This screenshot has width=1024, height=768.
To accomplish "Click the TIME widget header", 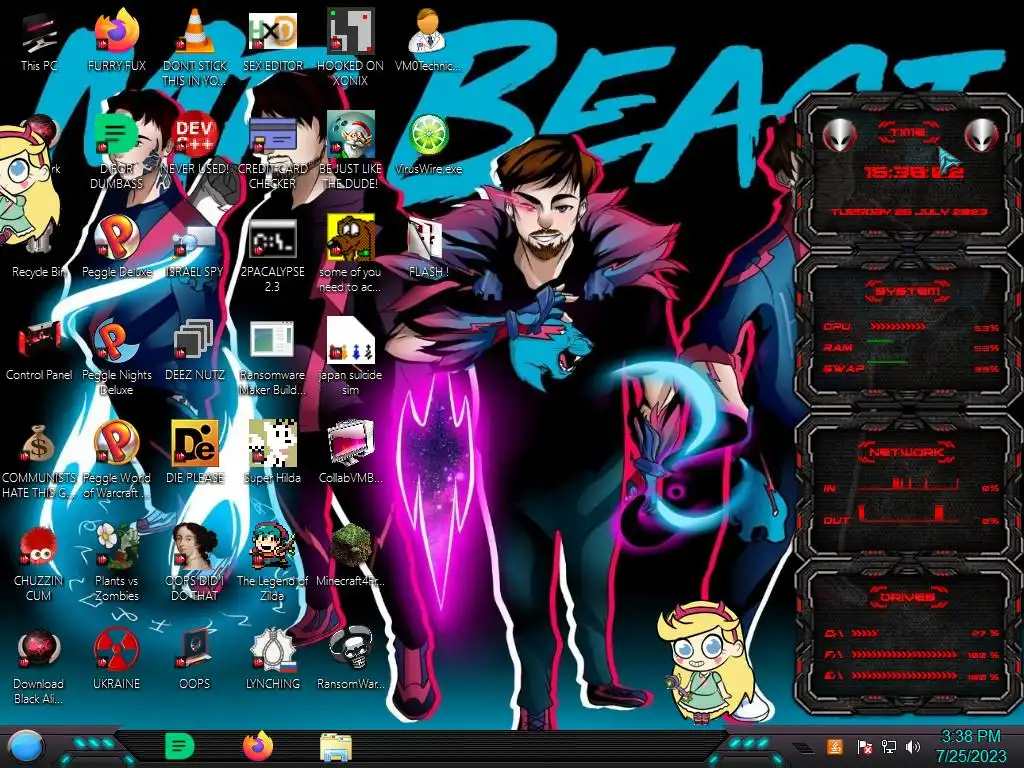I will tap(908, 133).
